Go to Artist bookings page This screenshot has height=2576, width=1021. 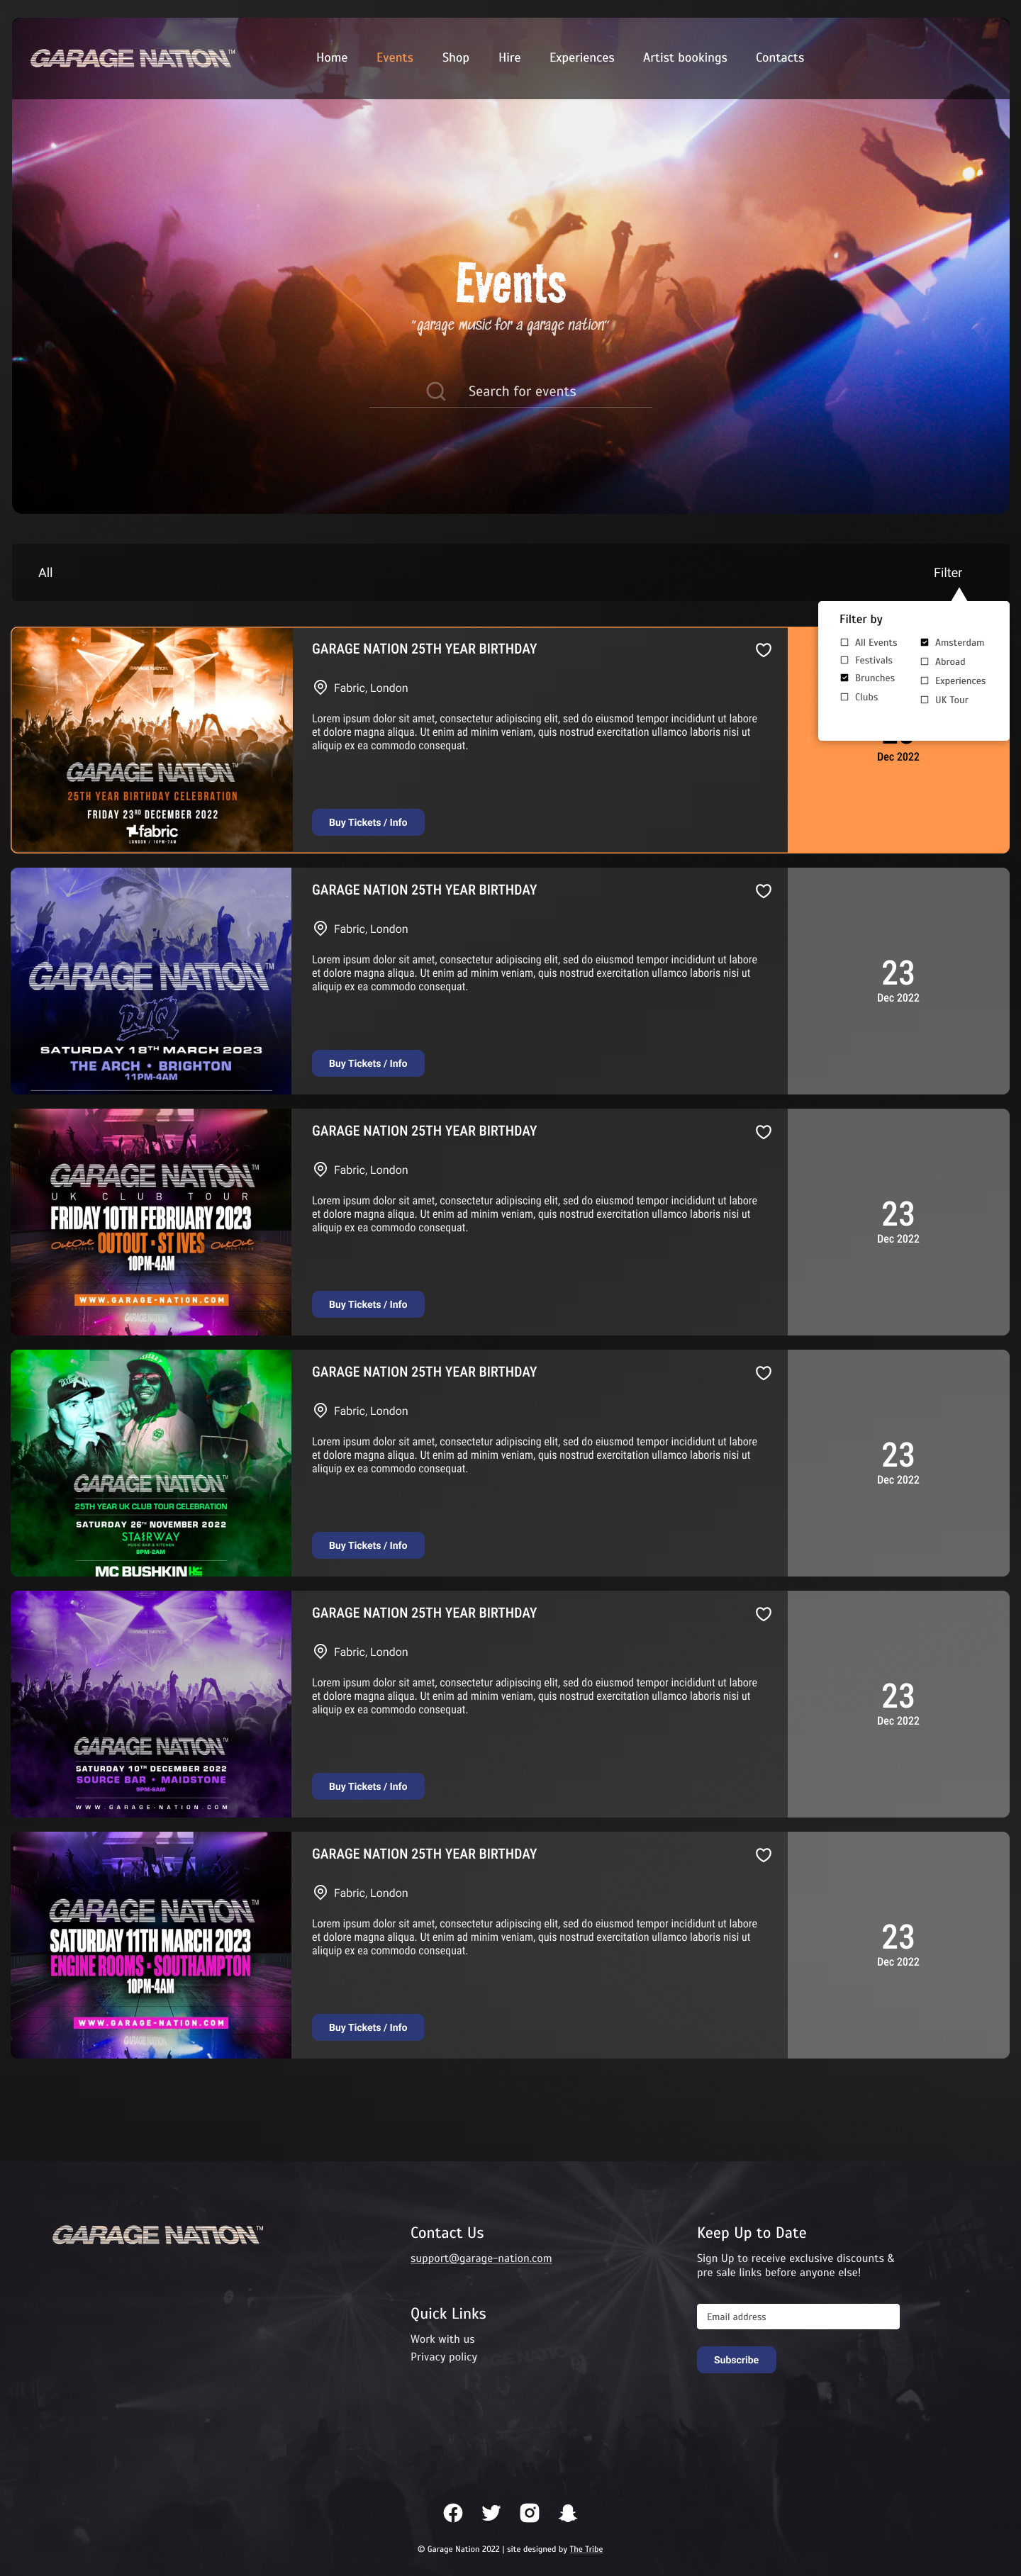[684, 58]
